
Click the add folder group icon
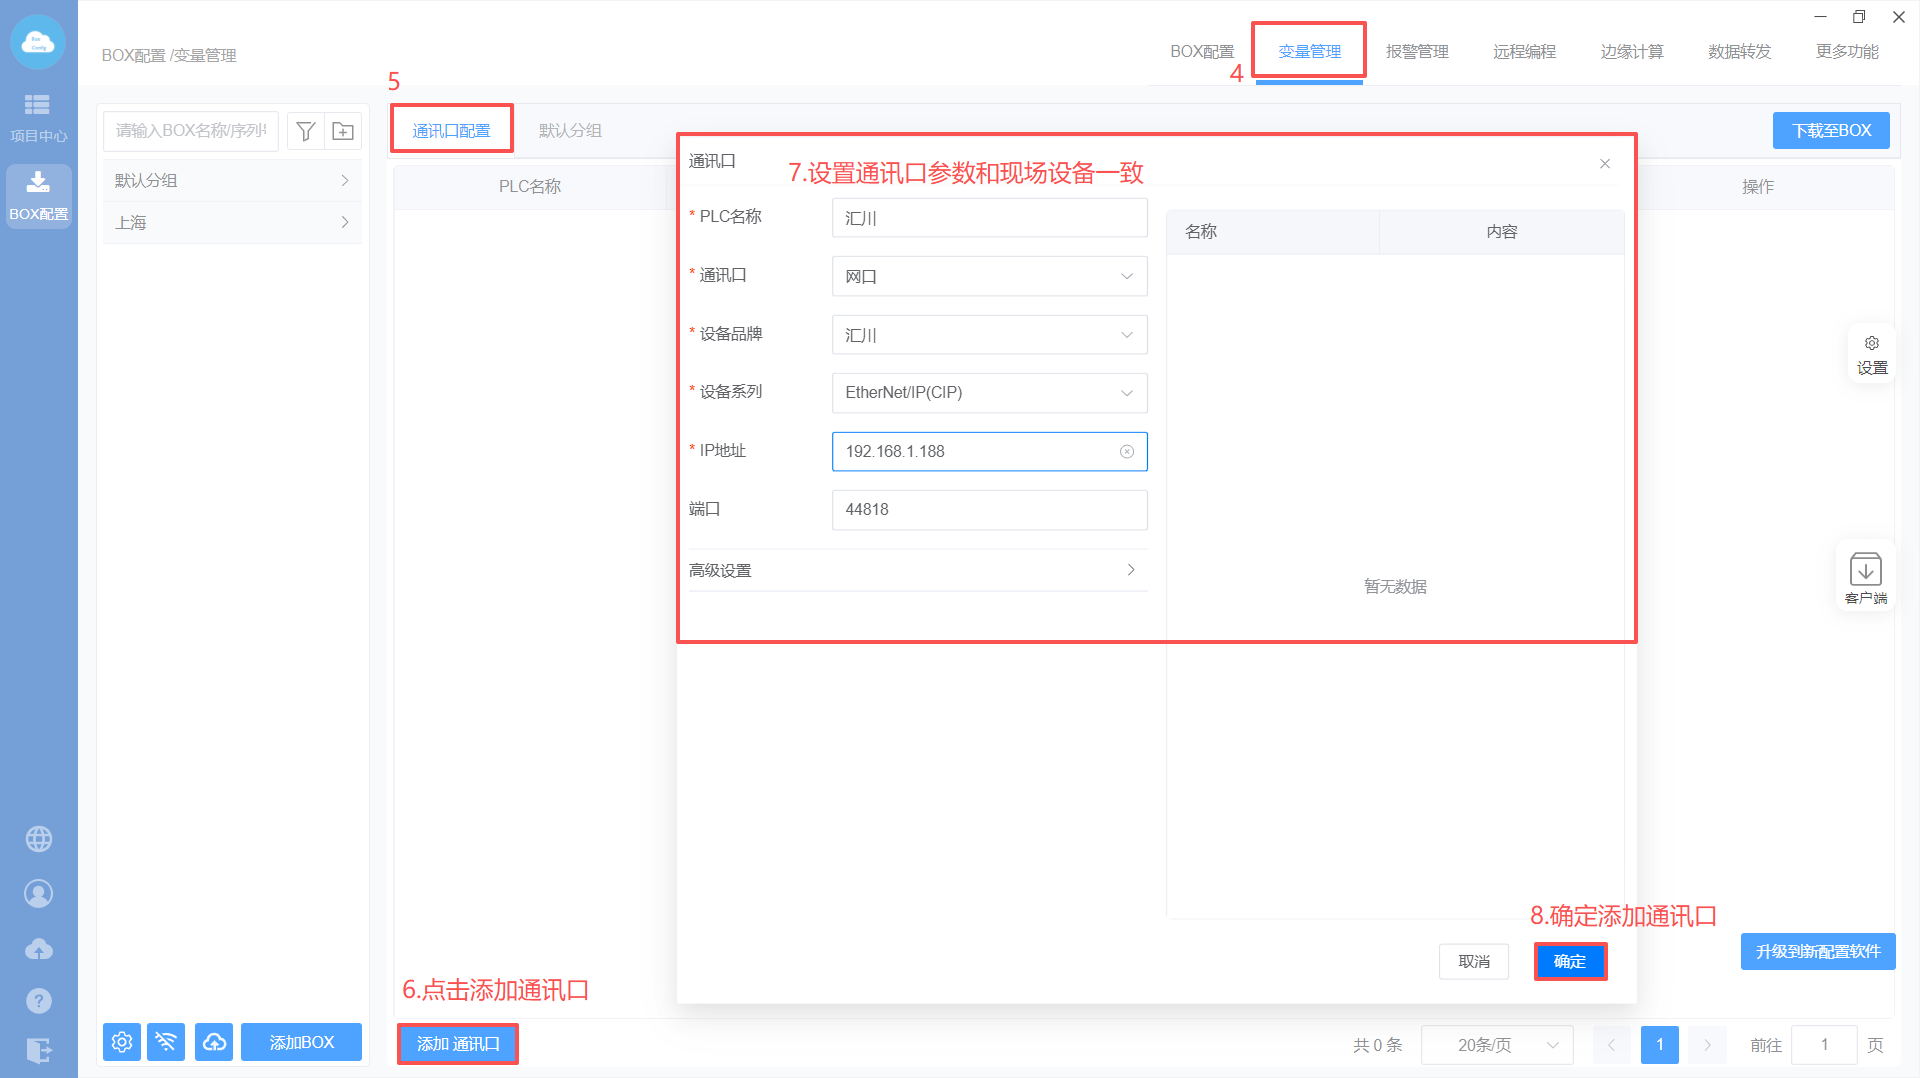[343, 131]
